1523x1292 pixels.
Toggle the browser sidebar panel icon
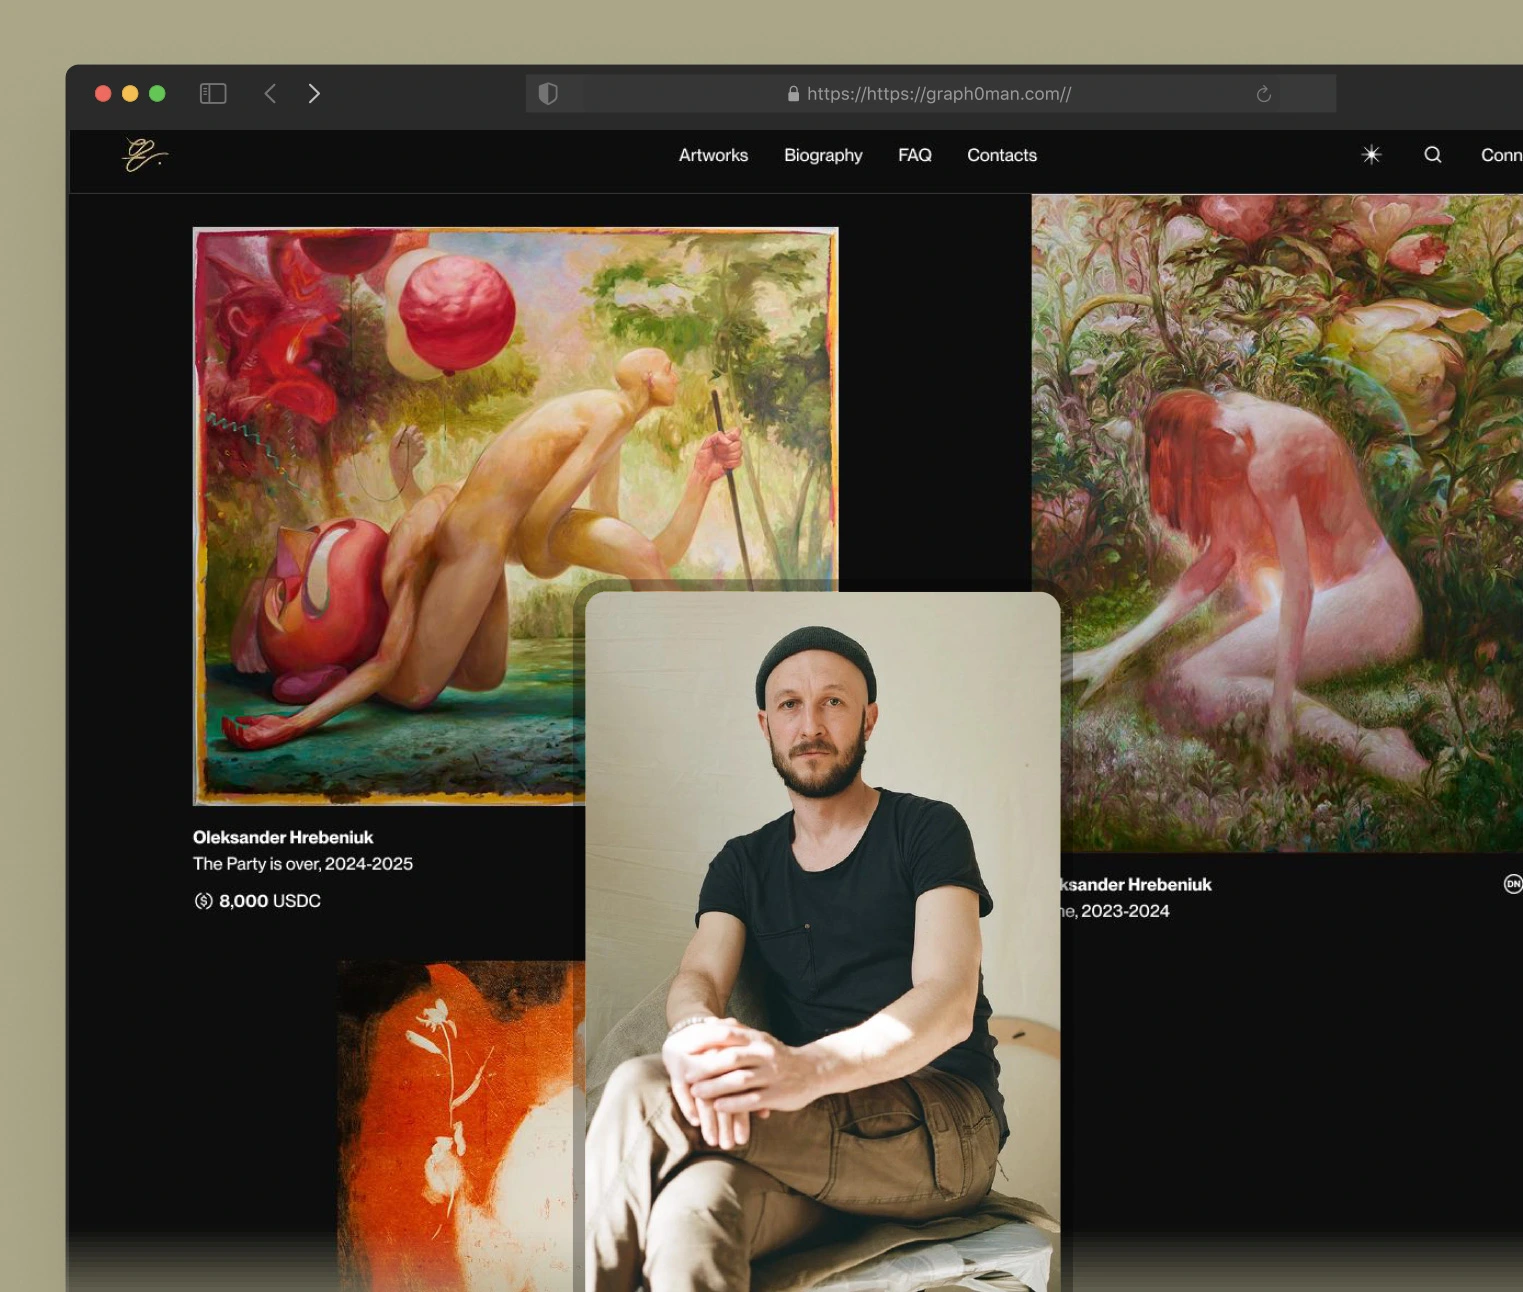click(x=213, y=94)
